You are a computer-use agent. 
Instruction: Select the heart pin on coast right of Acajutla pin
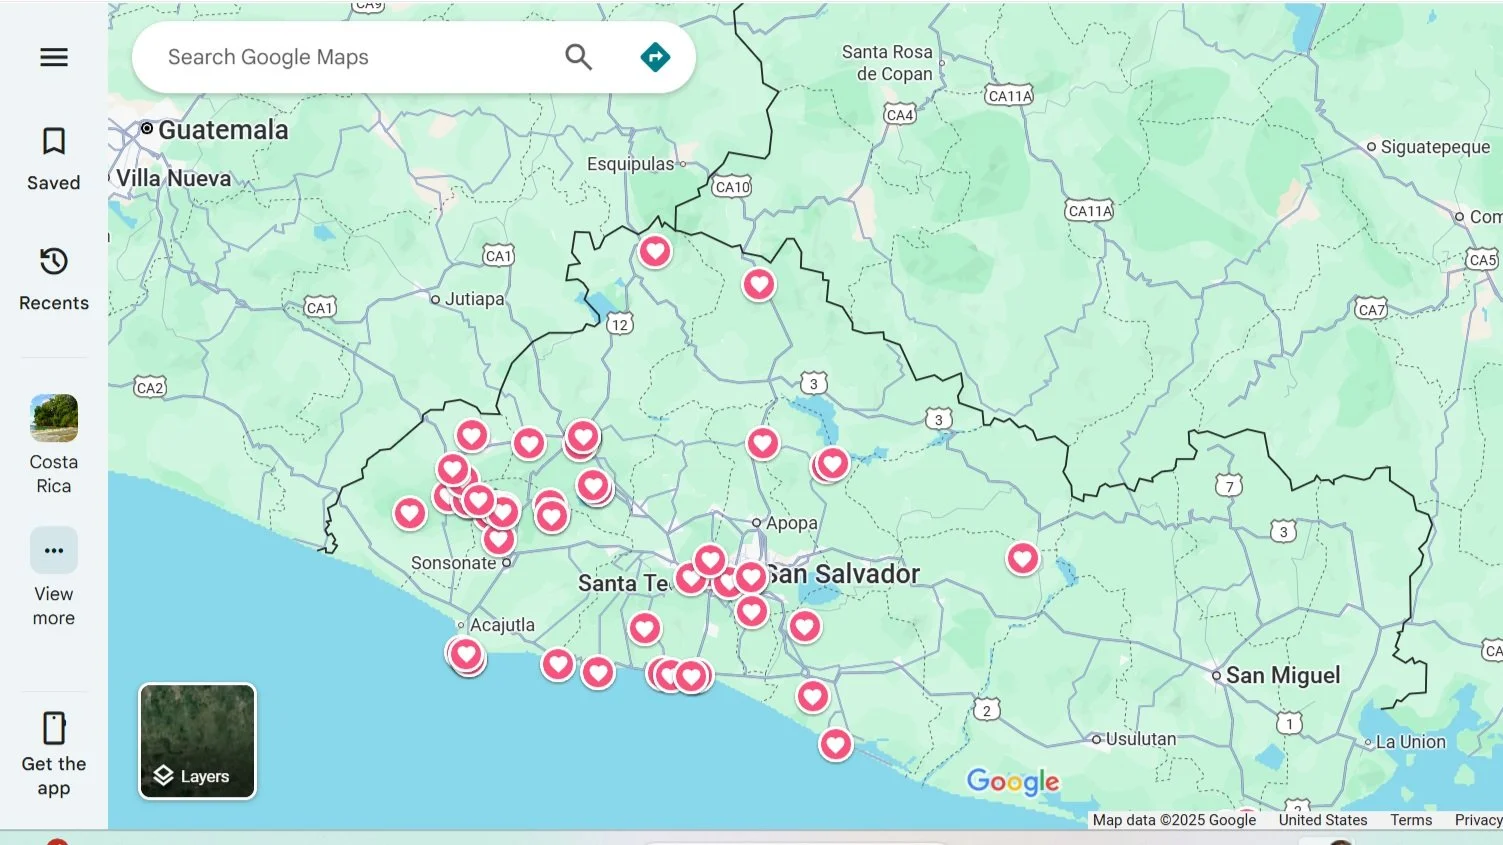tap(558, 664)
